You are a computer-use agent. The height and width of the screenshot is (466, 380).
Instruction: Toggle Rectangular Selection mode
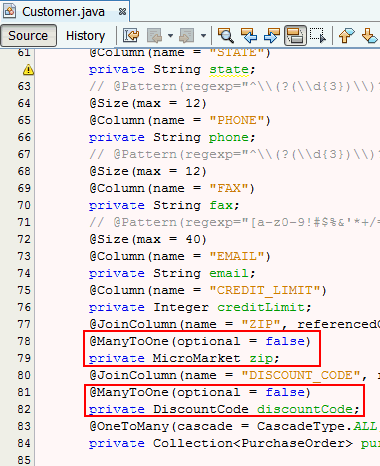coord(318,35)
